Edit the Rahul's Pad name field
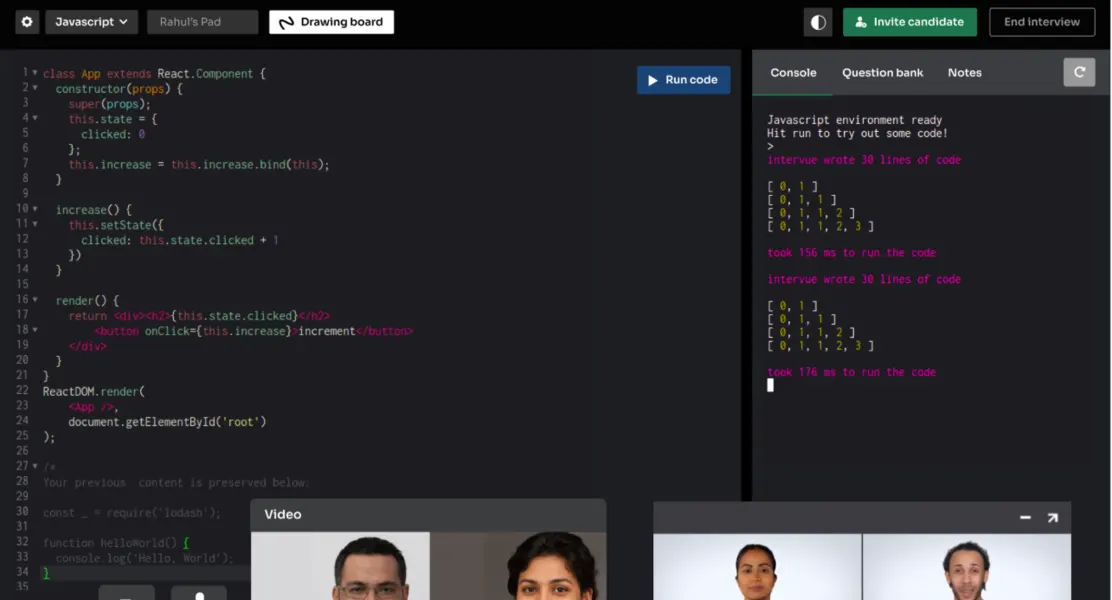The height and width of the screenshot is (600, 1112). (202, 22)
